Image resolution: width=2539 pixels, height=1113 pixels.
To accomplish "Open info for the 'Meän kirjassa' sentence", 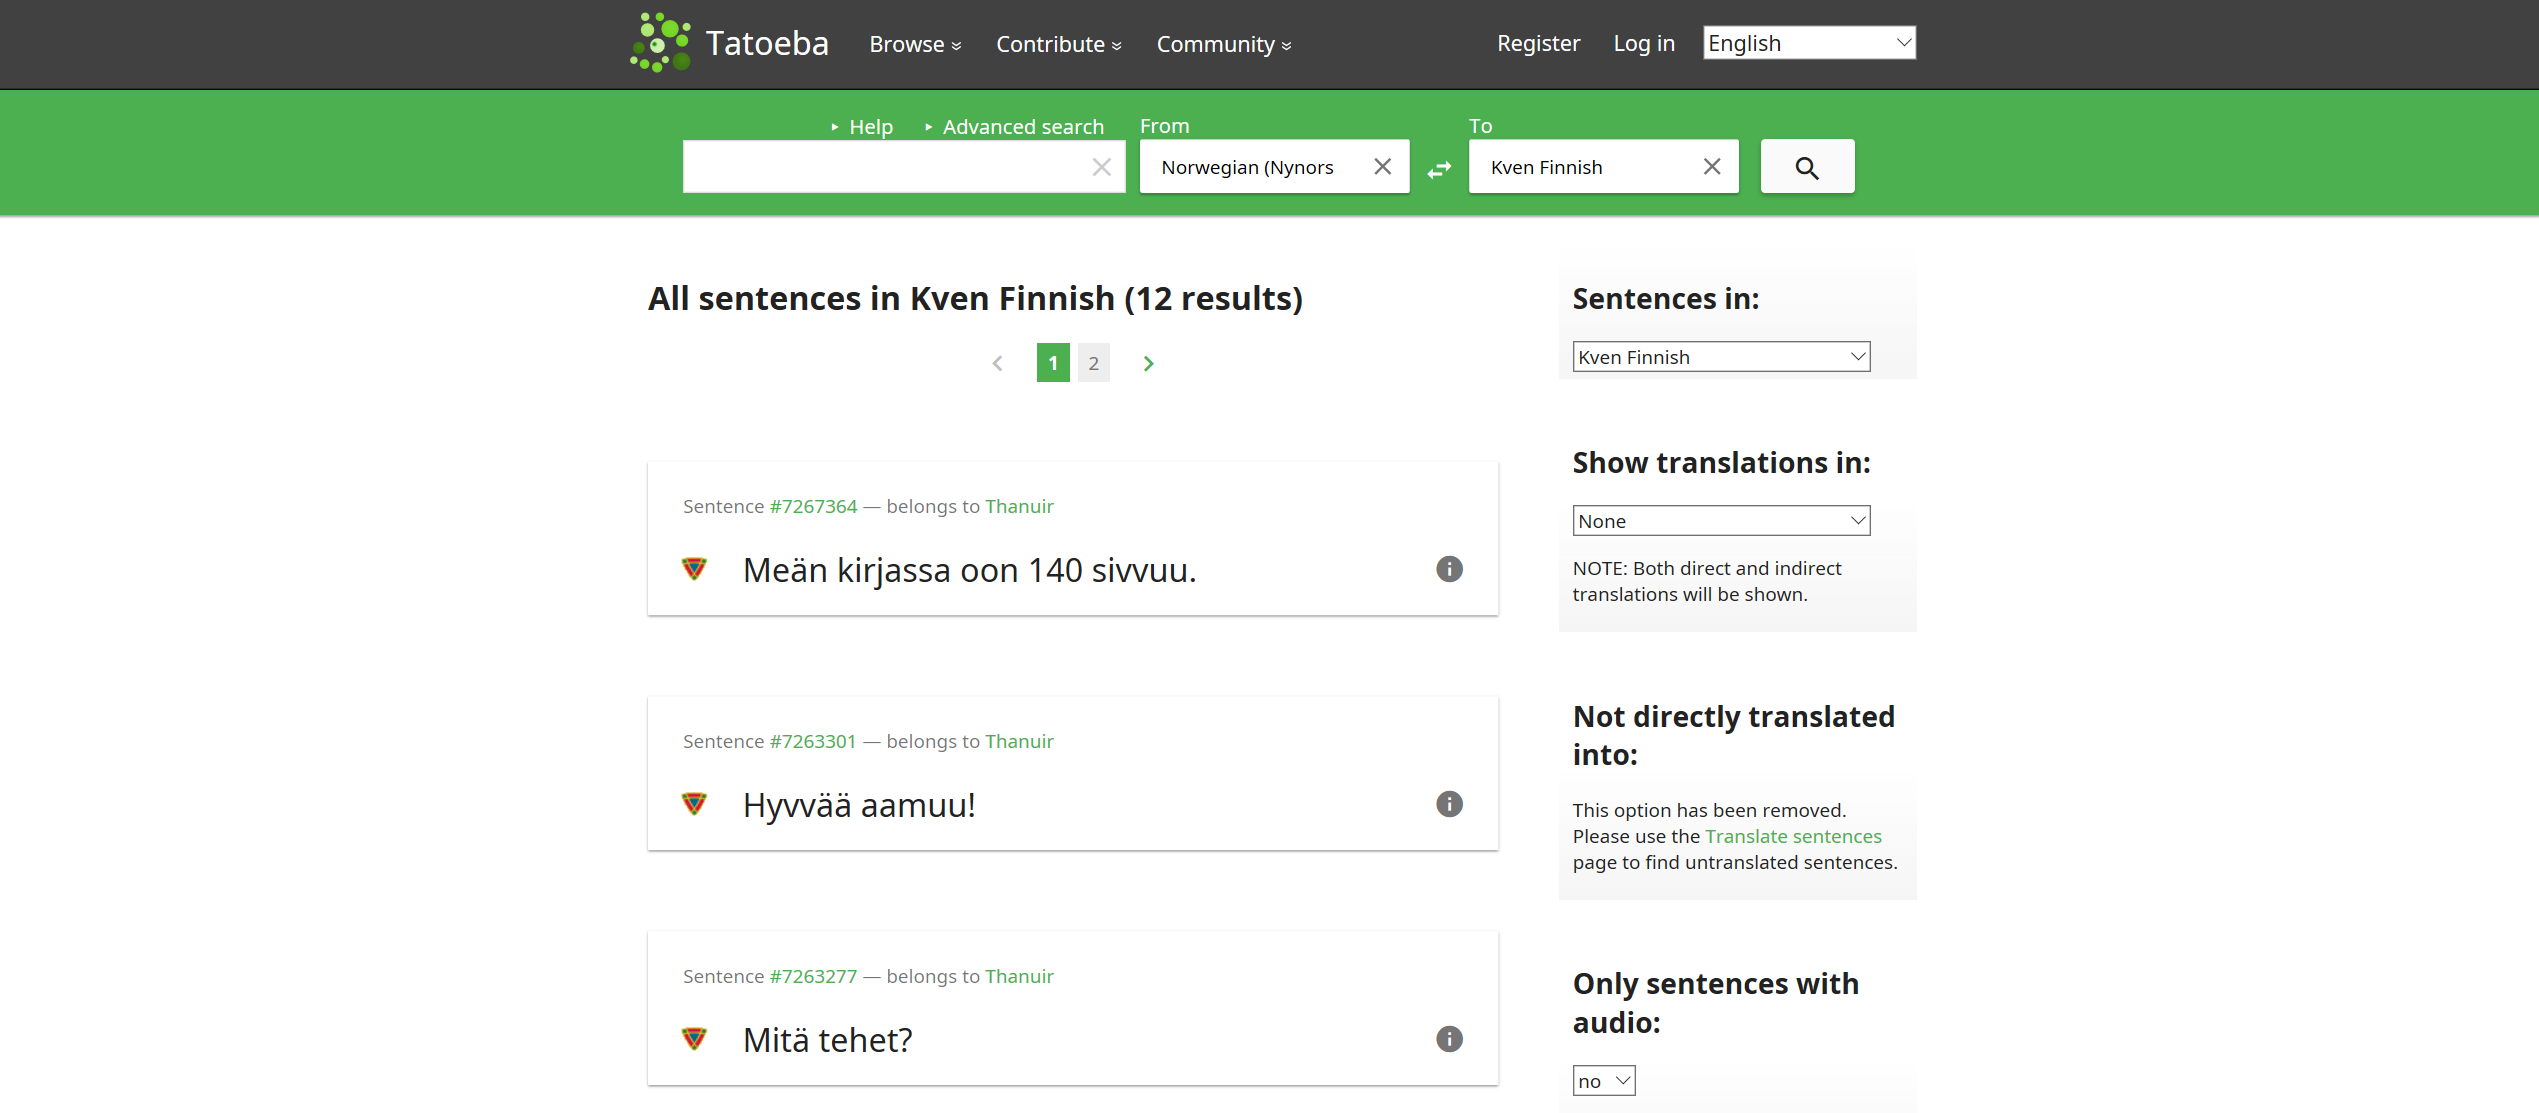I will tap(1449, 569).
